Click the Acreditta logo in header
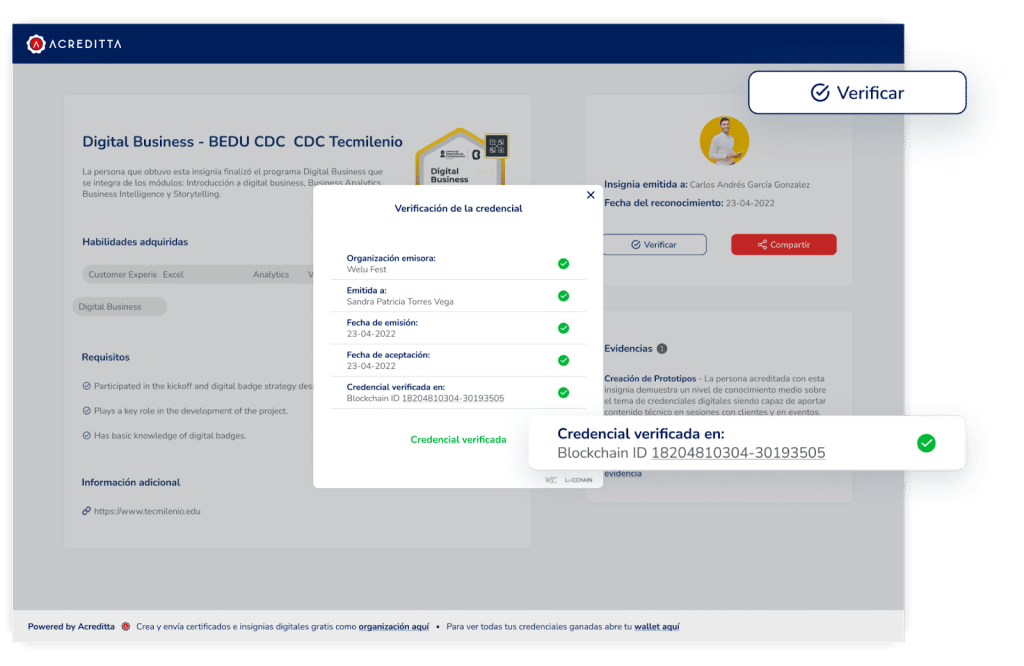The width and height of the screenshot is (1024, 666). [x=74, y=43]
